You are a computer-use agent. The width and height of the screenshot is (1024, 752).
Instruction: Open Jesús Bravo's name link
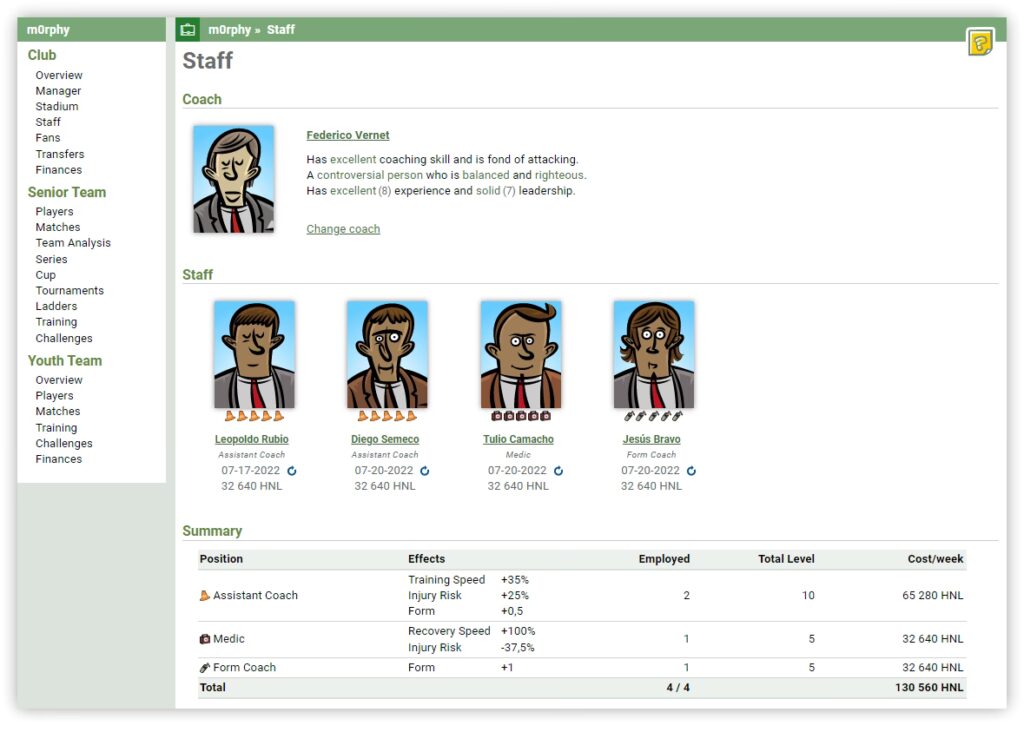click(651, 439)
